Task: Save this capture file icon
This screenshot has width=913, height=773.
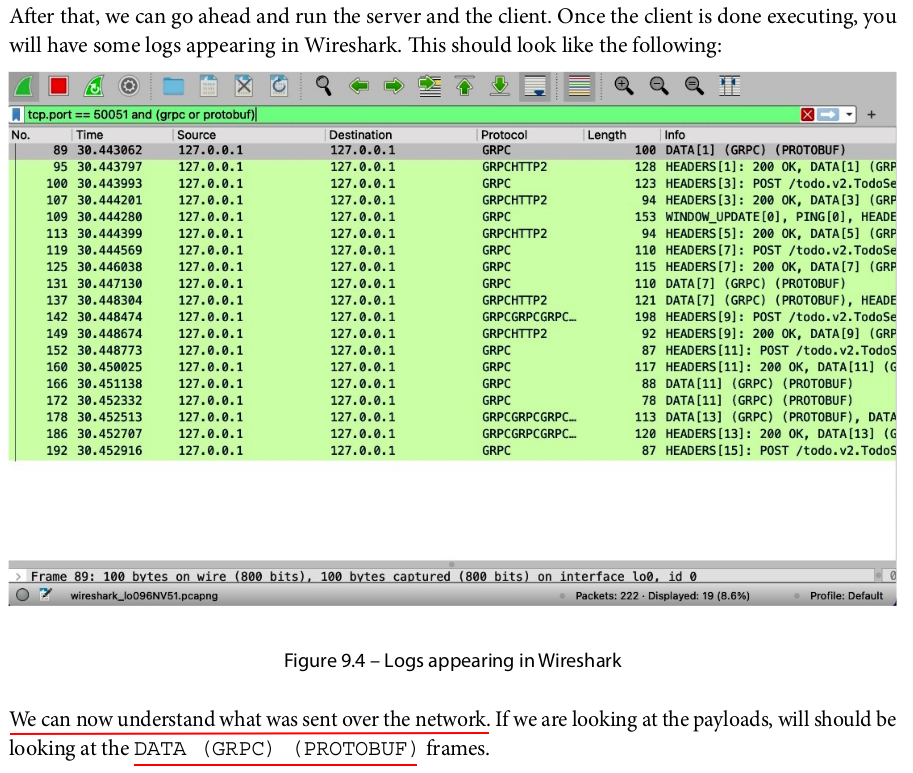Action: click(208, 87)
